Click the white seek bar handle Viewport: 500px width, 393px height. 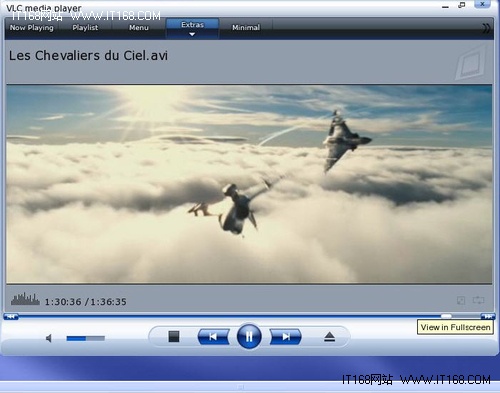coord(446,316)
